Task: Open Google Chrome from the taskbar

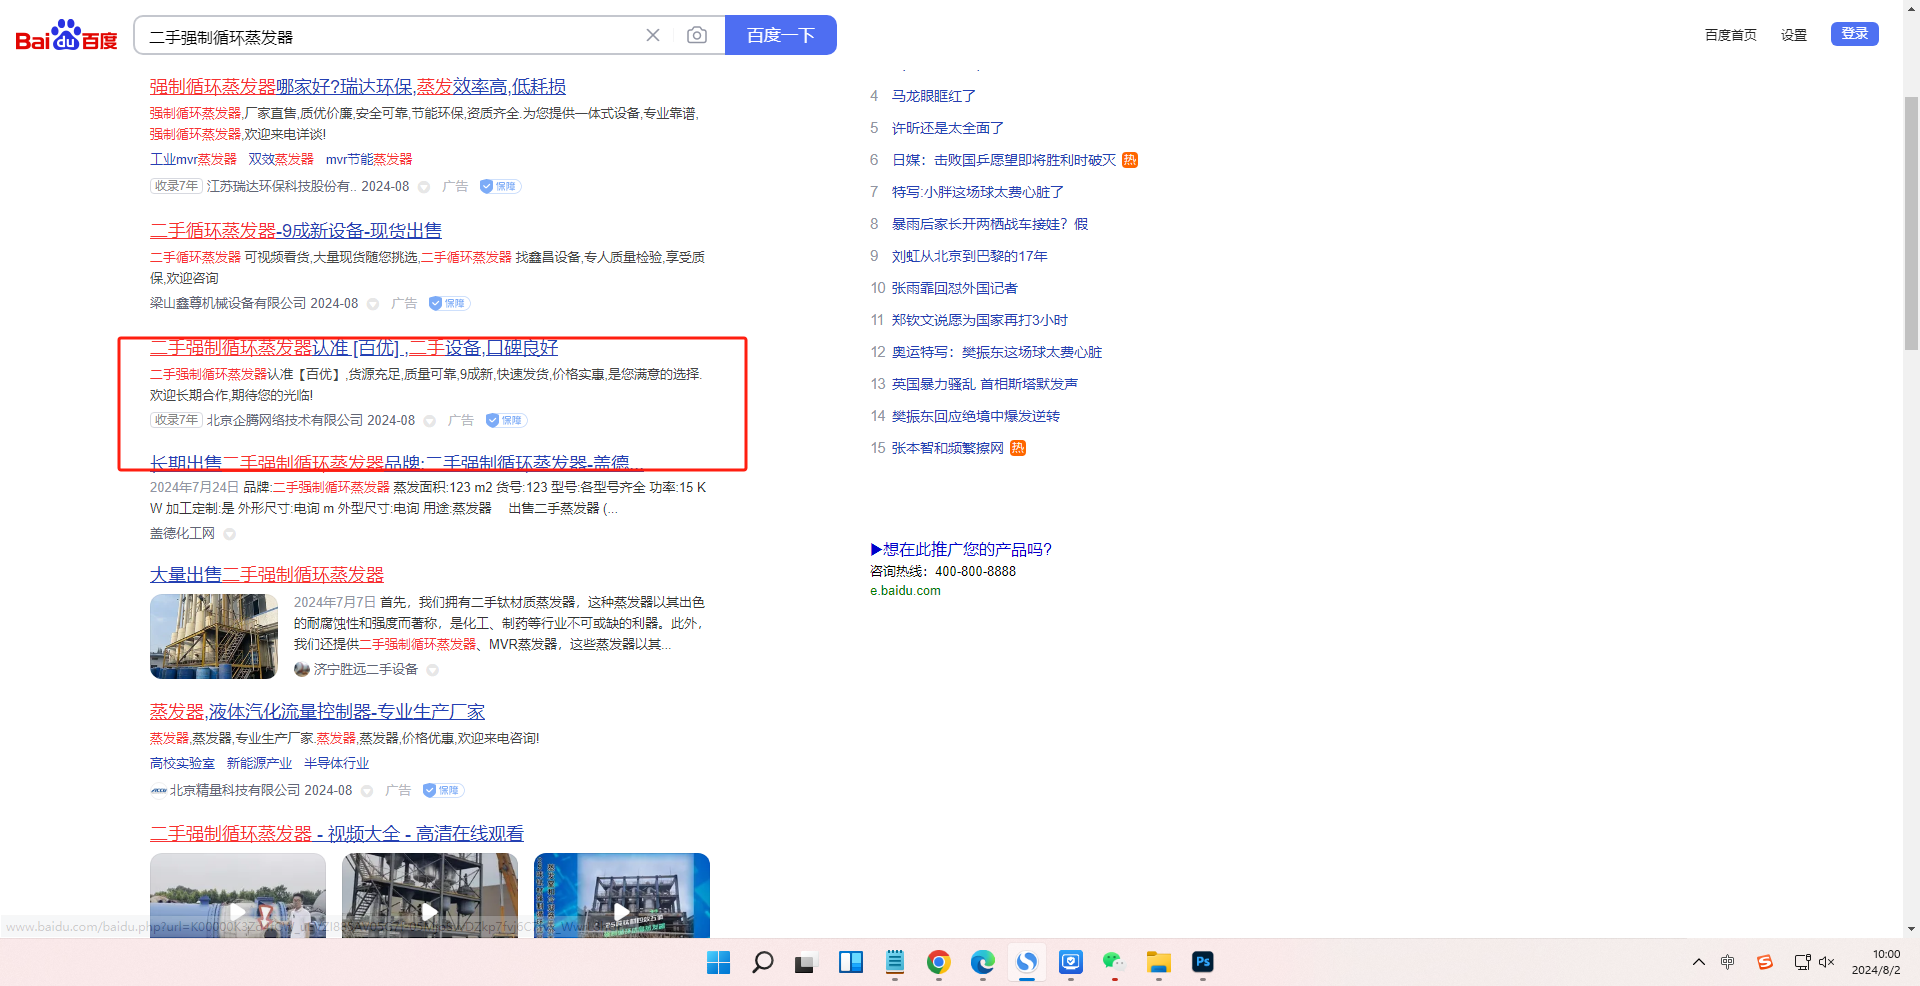Action: (938, 962)
